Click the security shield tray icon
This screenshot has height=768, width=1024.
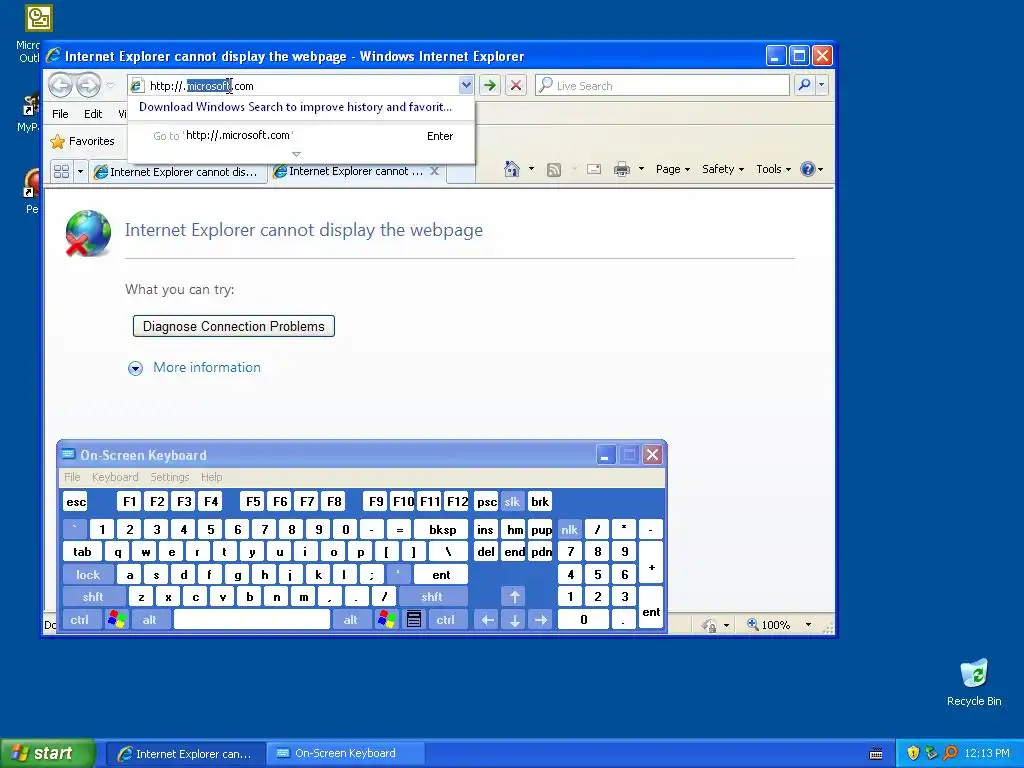click(x=913, y=753)
